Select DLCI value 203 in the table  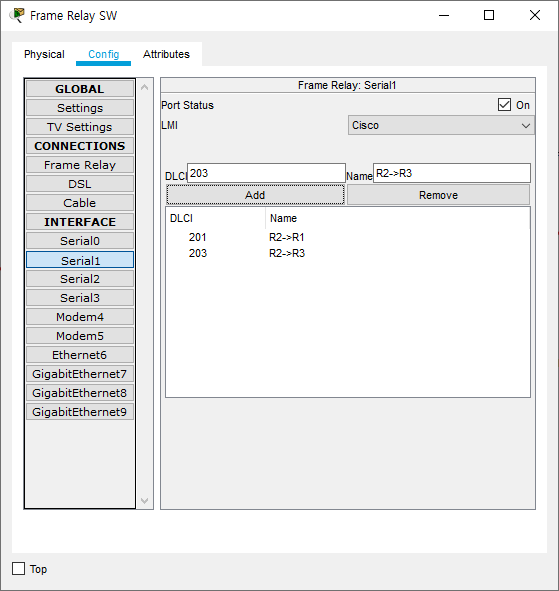click(198, 253)
